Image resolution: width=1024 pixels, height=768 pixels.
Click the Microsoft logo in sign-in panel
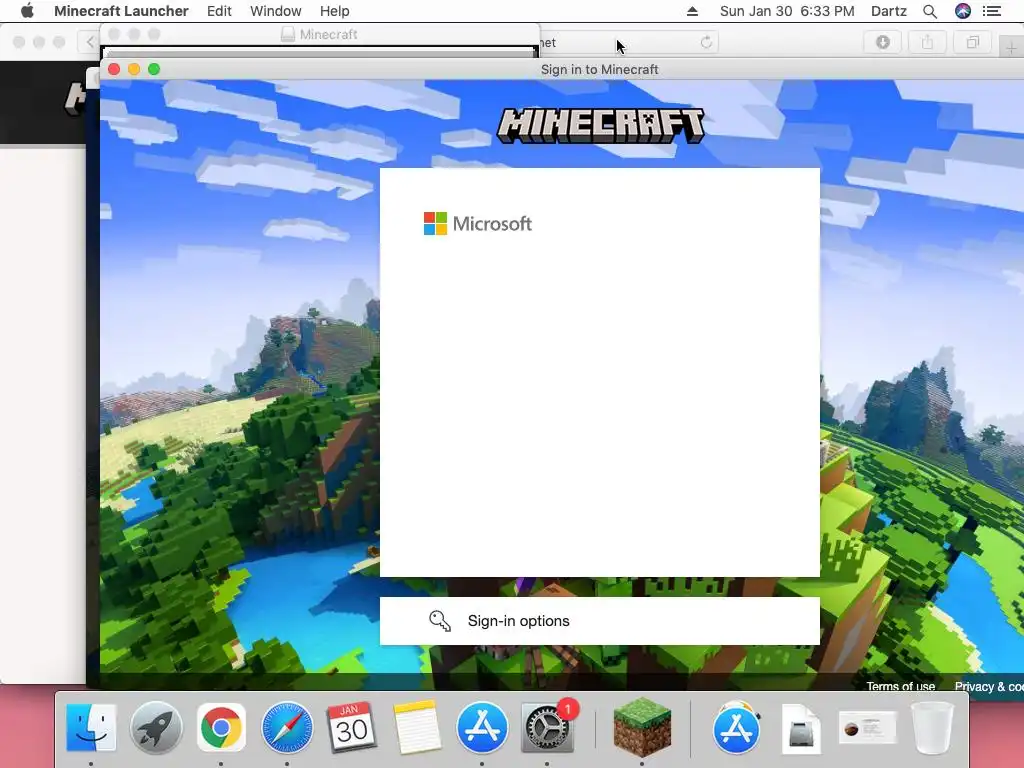(477, 223)
